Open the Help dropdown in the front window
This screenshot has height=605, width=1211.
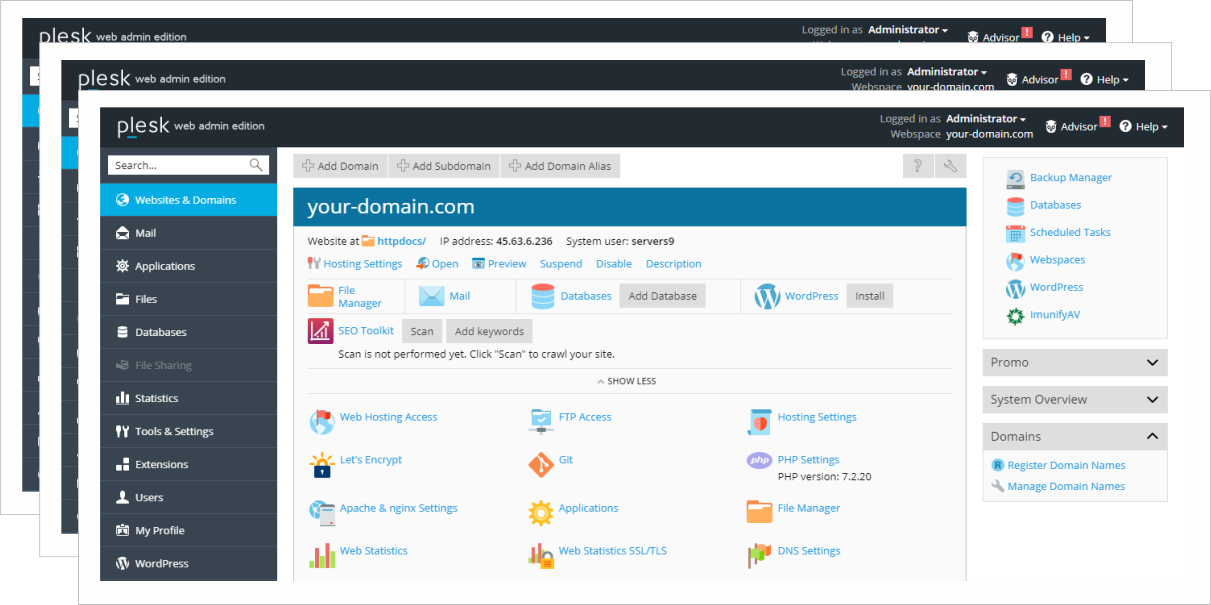(x=1144, y=127)
